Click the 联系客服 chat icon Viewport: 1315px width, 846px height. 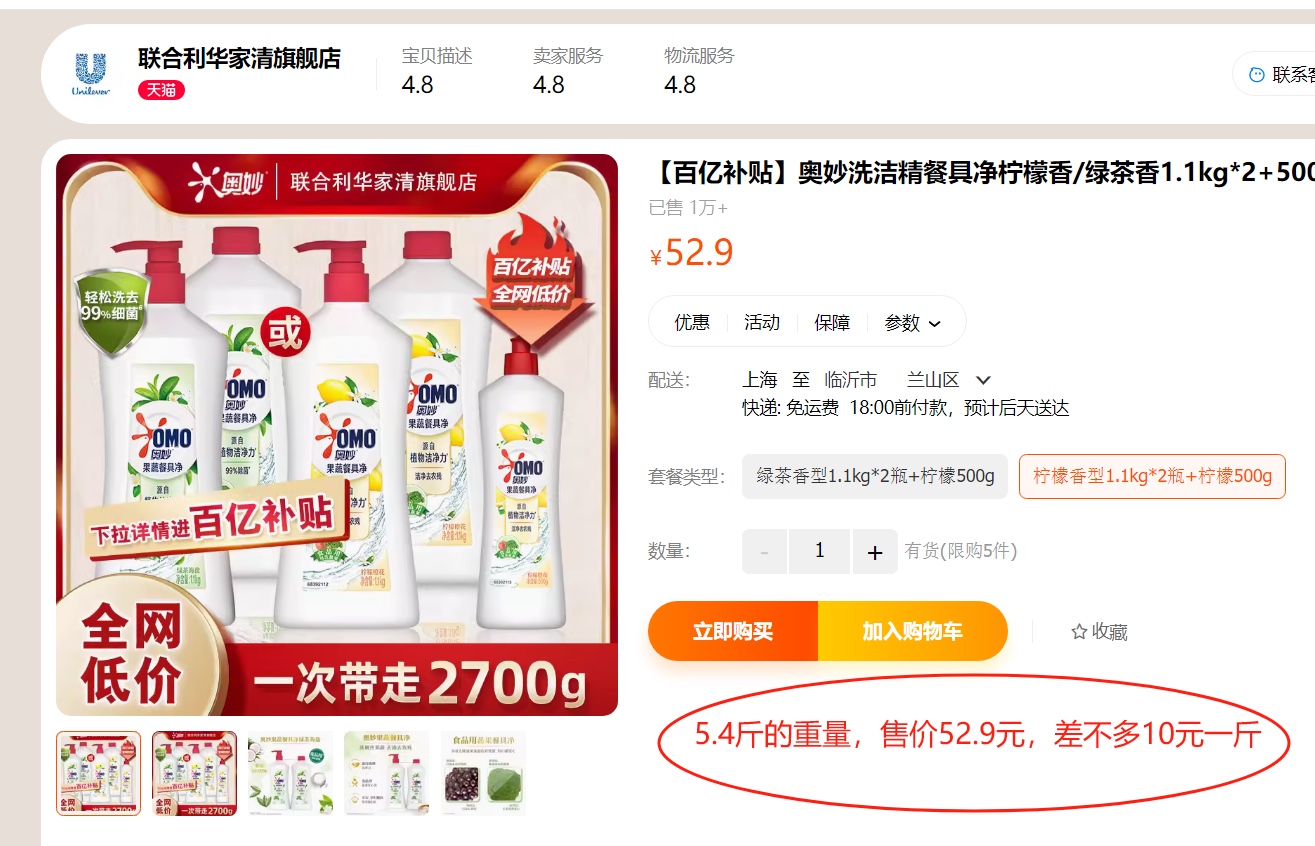click(1257, 75)
